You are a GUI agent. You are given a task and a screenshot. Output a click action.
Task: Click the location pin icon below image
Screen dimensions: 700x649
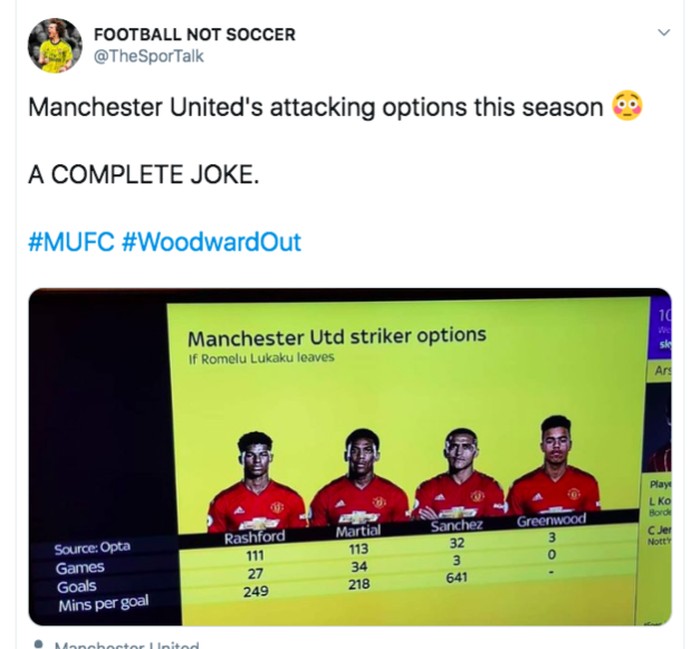(x=39, y=645)
